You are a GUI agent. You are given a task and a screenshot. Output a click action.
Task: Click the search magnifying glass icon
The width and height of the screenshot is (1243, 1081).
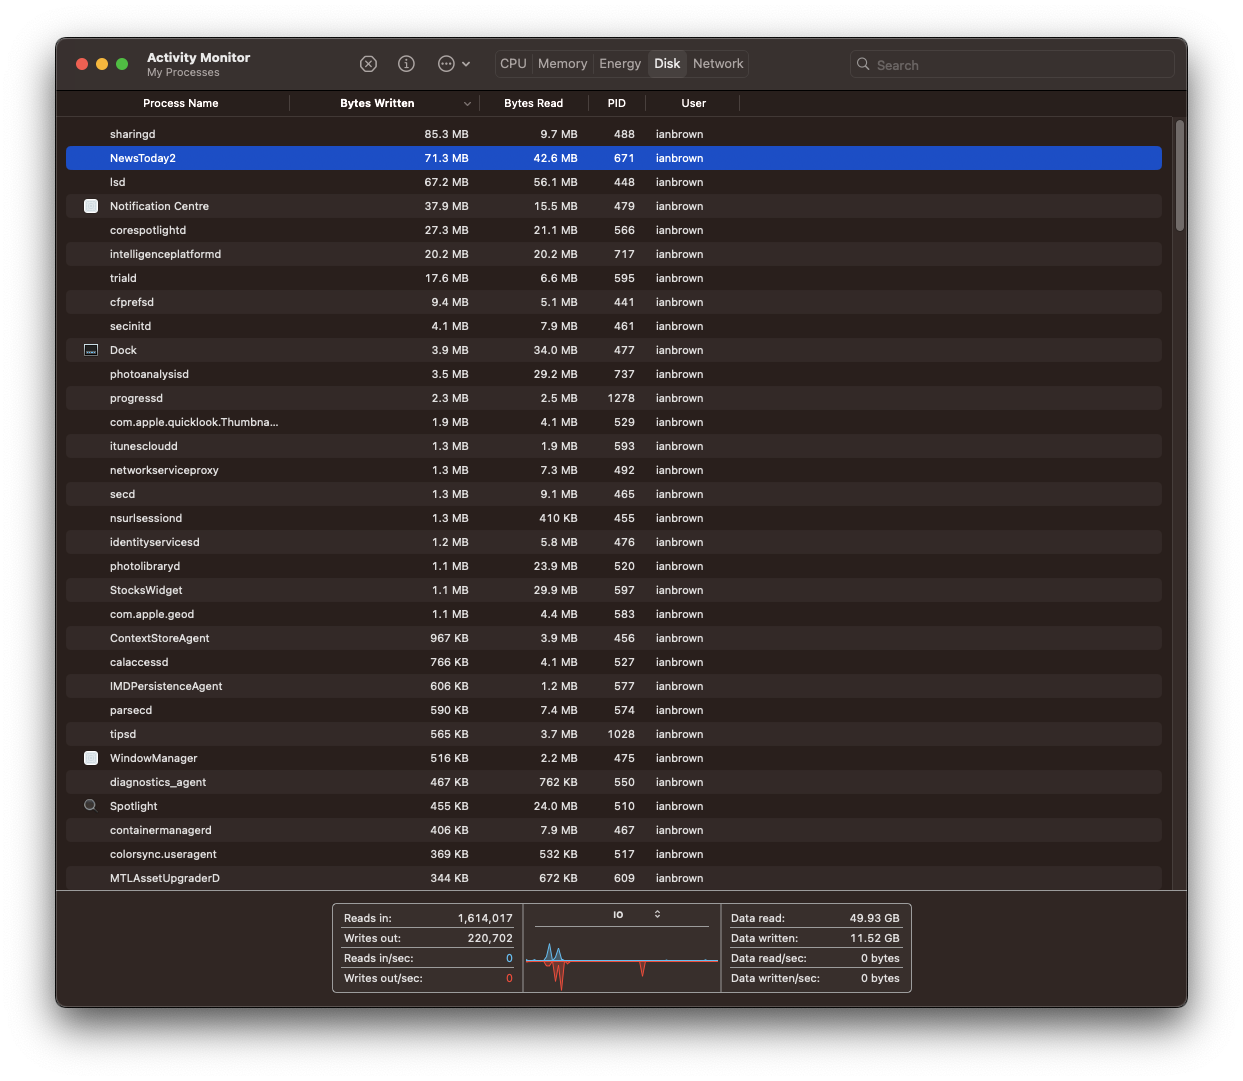pos(863,64)
